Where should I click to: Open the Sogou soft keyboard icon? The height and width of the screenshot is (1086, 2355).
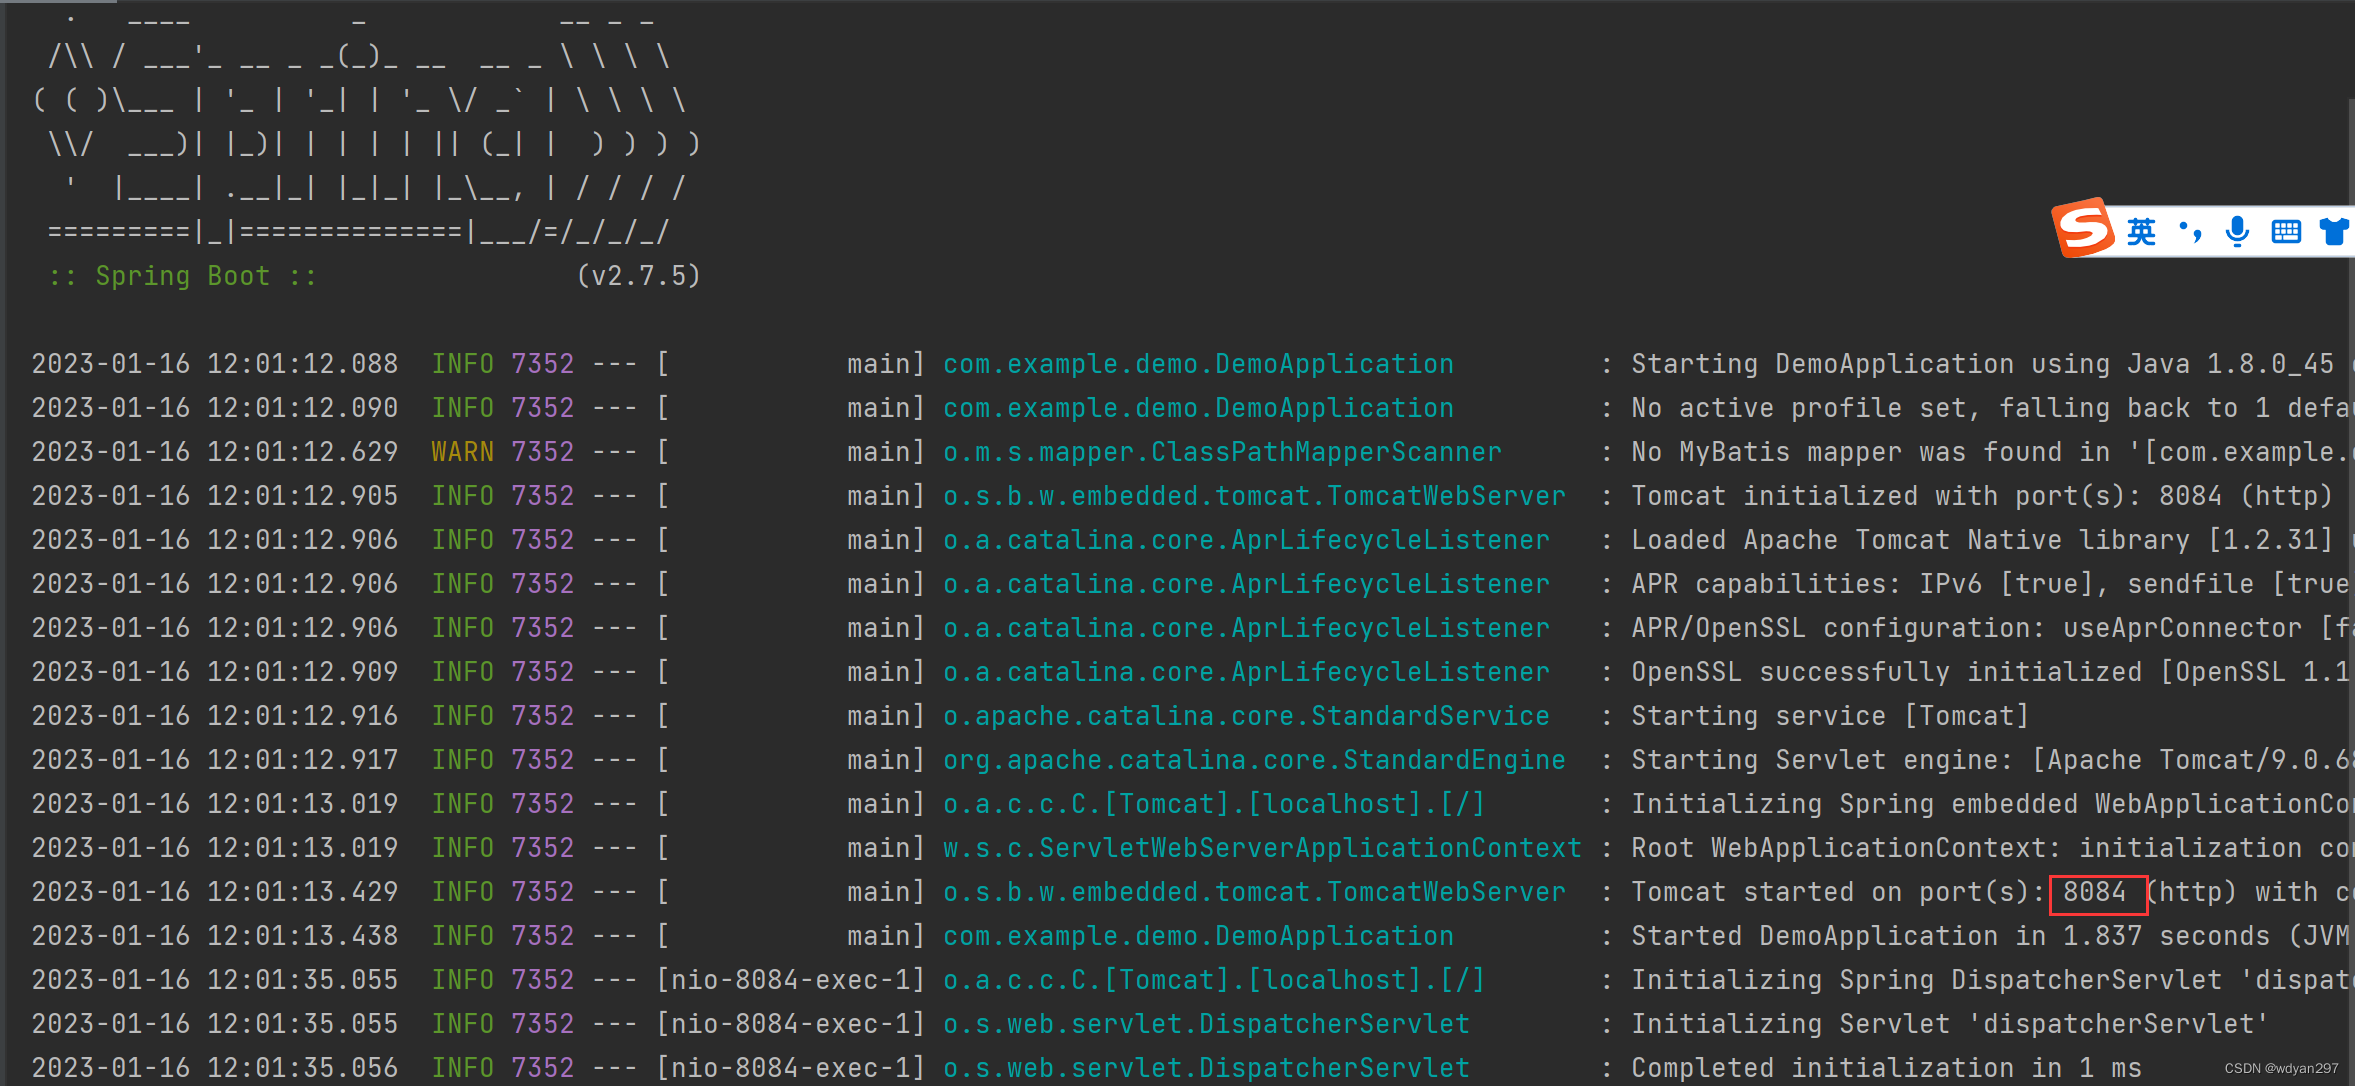click(x=2286, y=232)
